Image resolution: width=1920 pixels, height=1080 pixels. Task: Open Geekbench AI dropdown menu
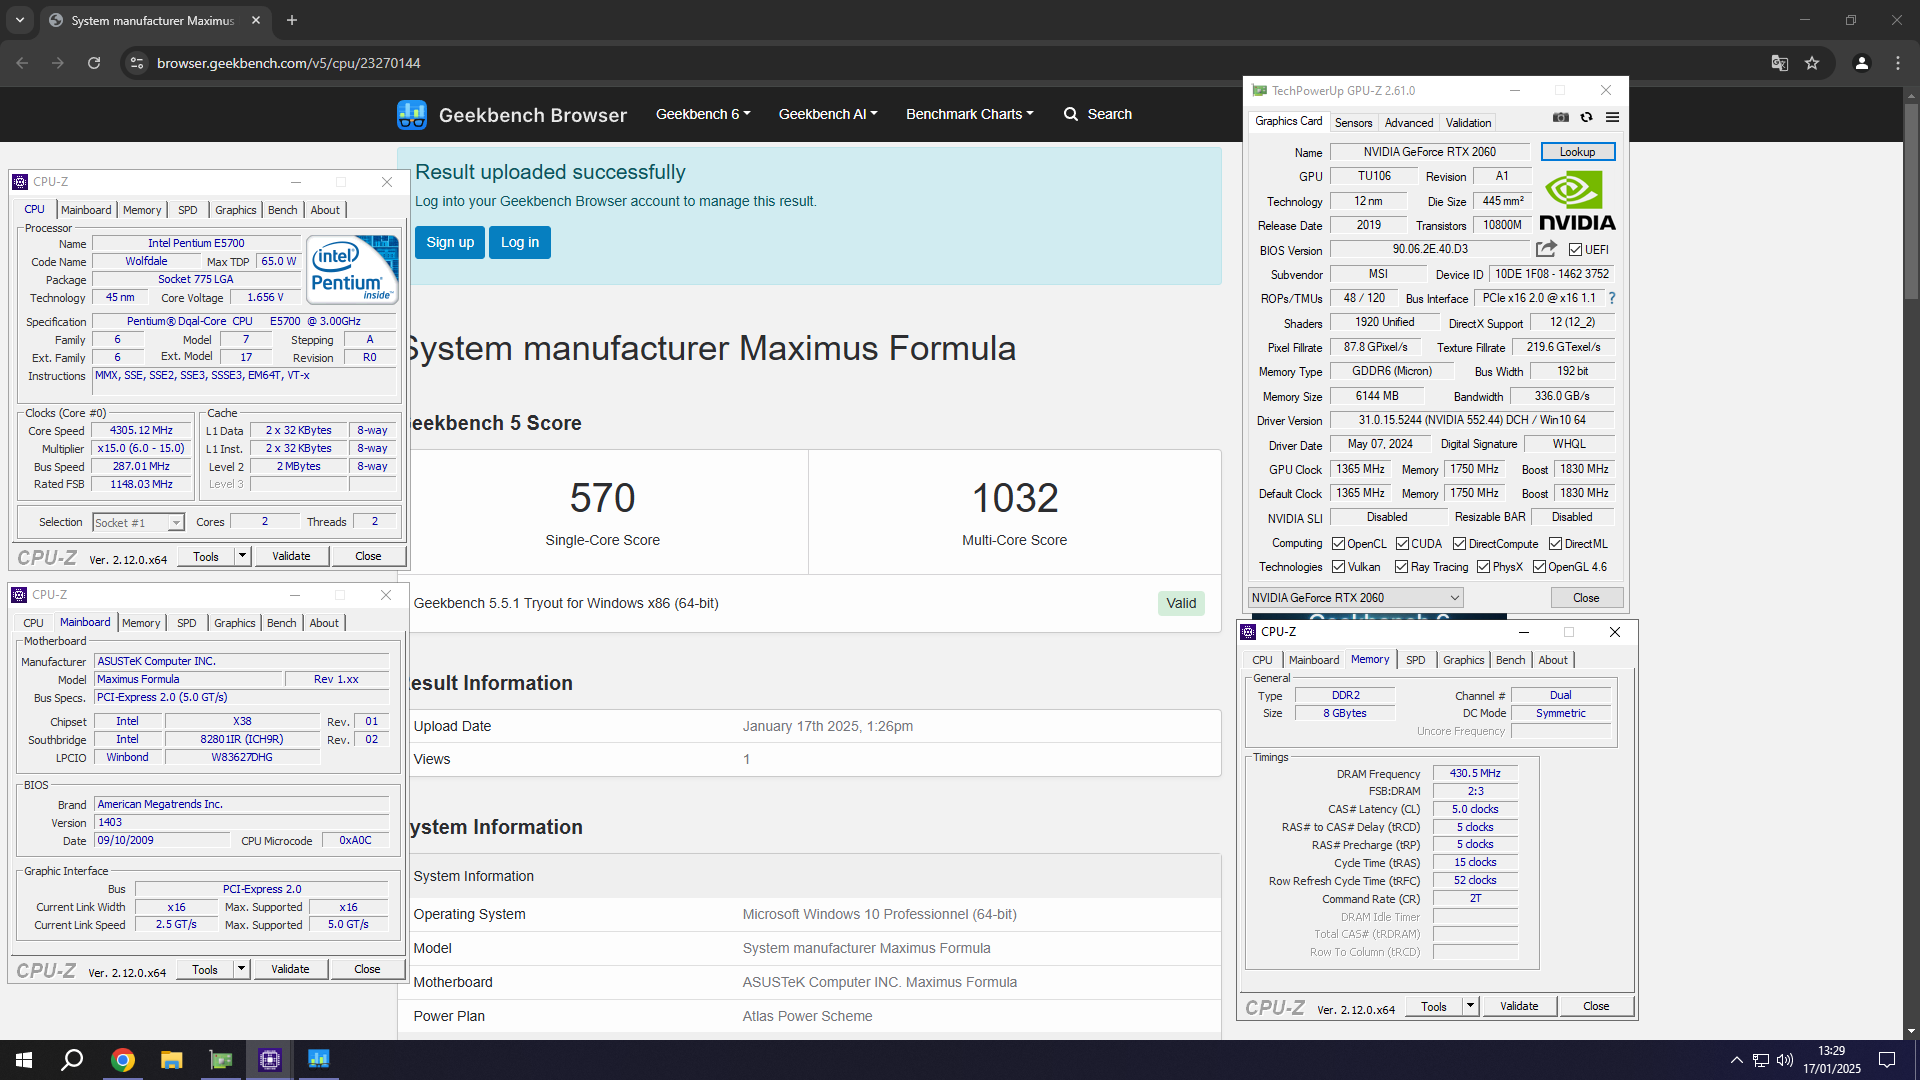[x=828, y=114]
